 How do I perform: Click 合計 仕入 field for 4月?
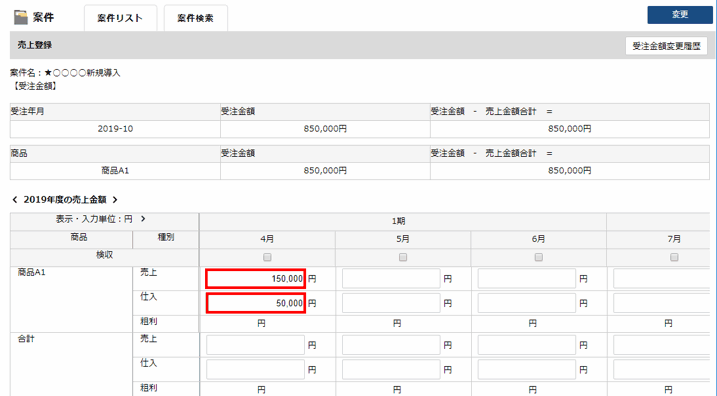(256, 369)
